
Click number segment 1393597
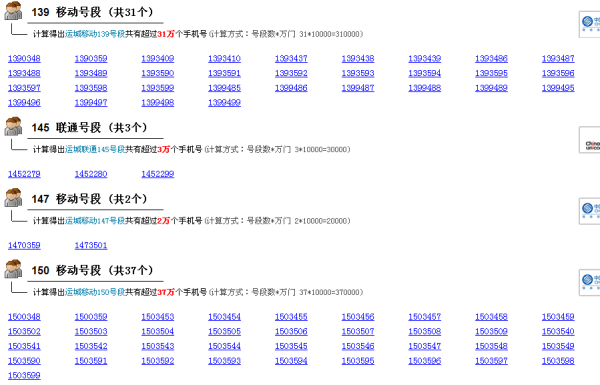[24, 88]
